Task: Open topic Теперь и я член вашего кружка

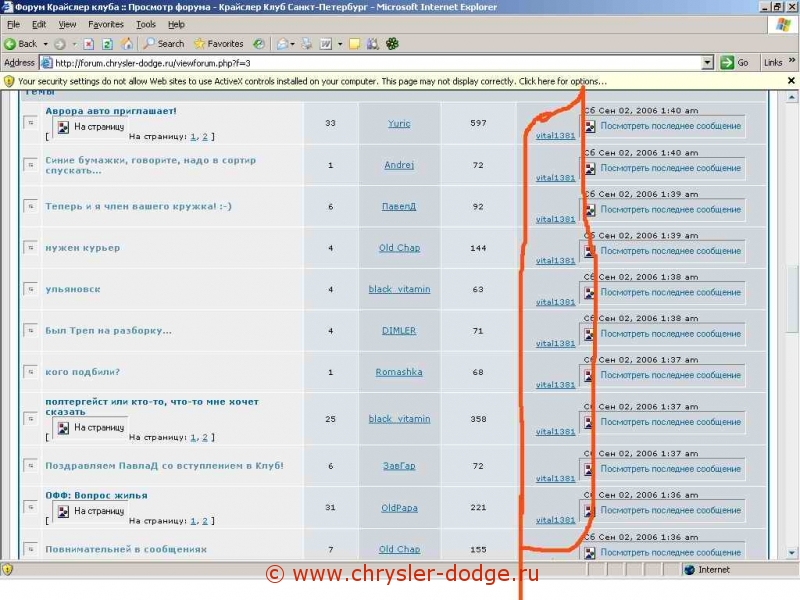Action: coord(138,206)
